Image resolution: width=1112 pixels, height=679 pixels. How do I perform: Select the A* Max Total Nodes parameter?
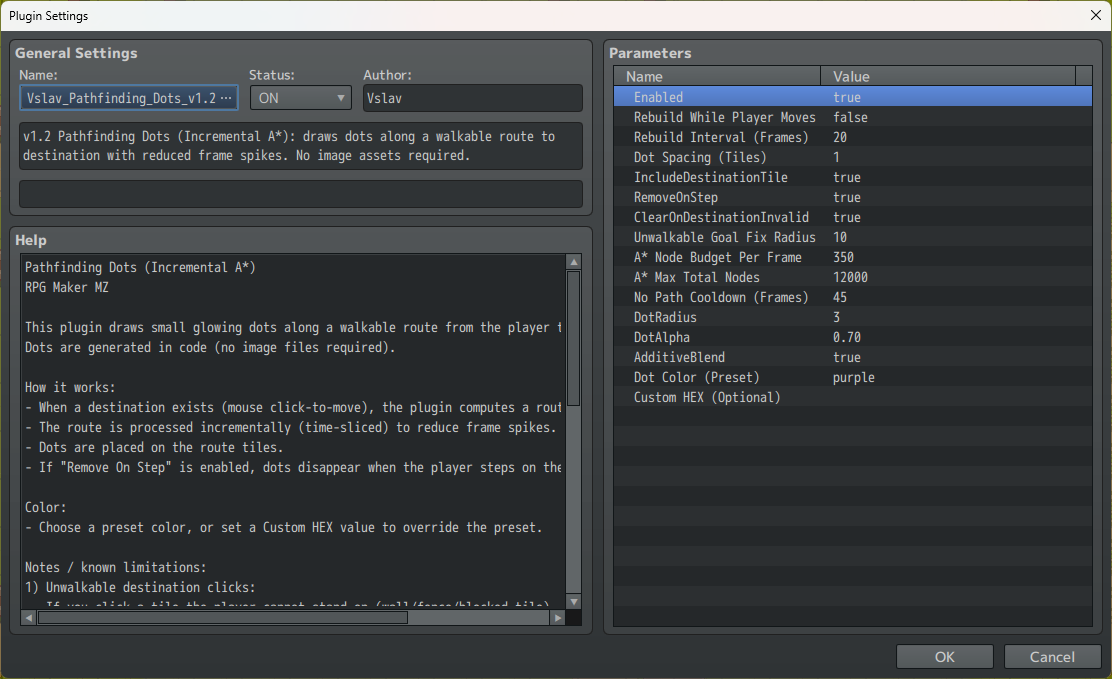pyautogui.click(x=852, y=277)
